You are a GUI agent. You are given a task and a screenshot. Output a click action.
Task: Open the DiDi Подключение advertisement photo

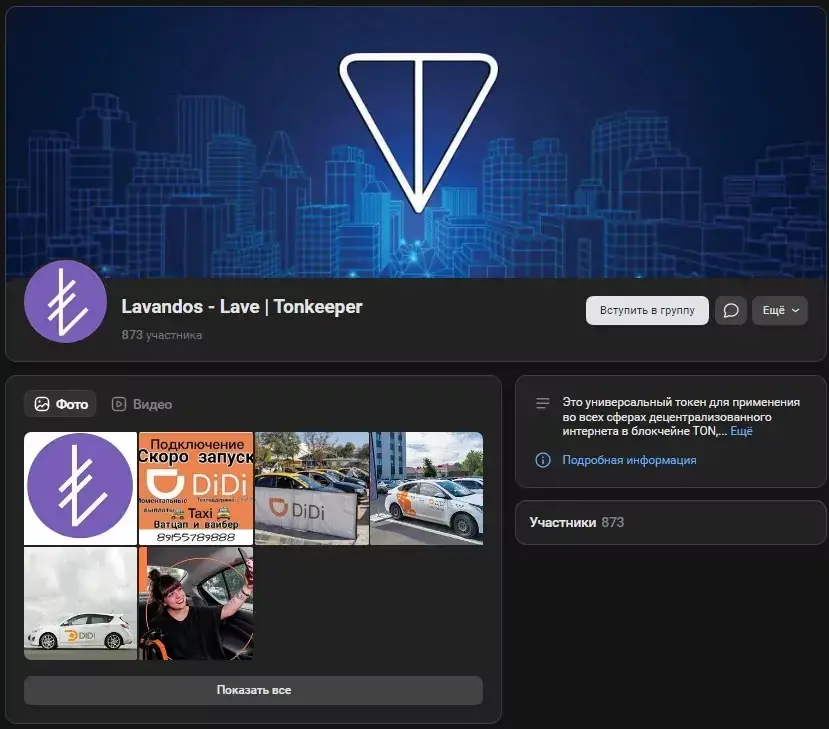pyautogui.click(x=196, y=488)
